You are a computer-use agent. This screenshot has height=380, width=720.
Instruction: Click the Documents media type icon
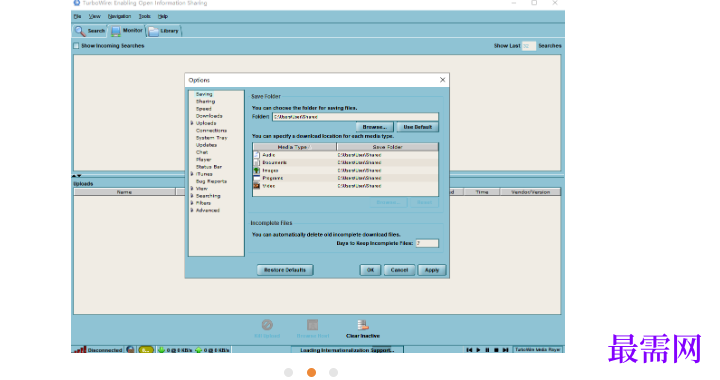tap(257, 162)
